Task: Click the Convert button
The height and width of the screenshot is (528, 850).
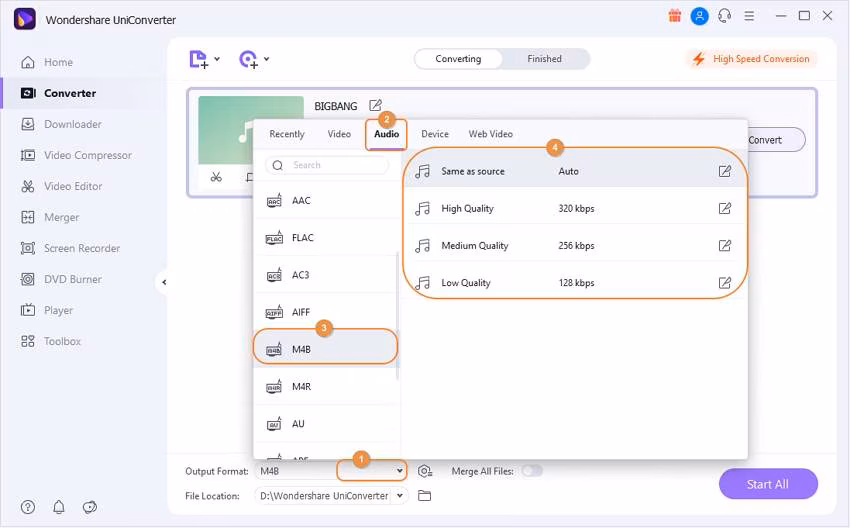Action: (775, 140)
